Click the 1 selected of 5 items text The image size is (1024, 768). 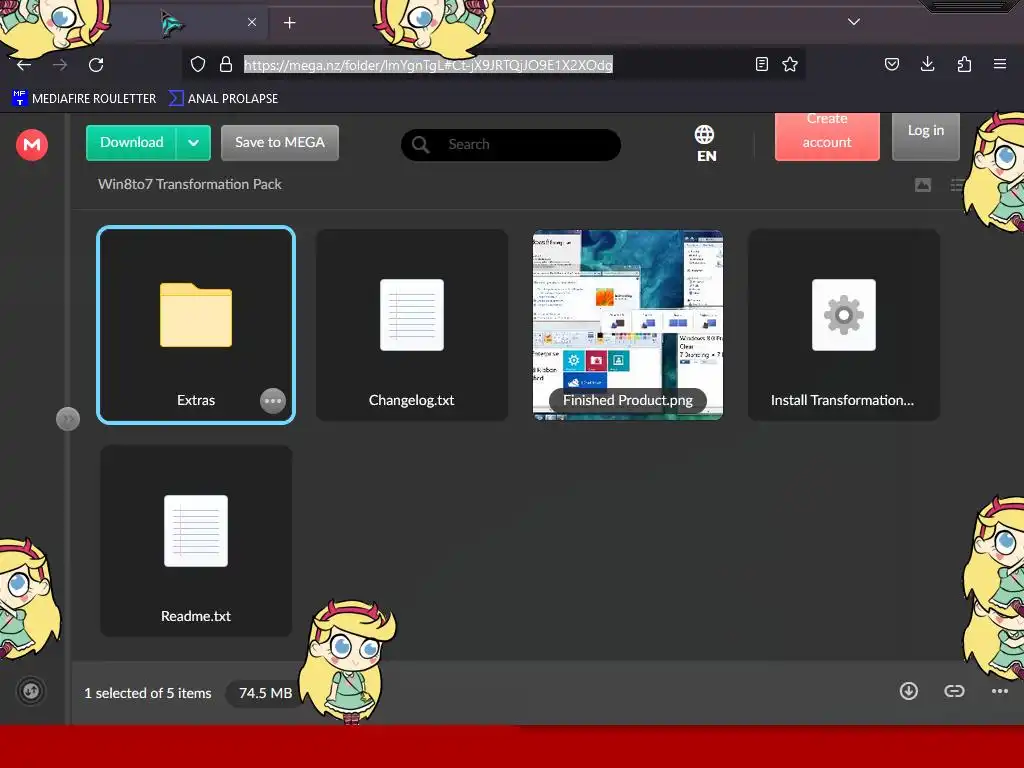pyautogui.click(x=148, y=693)
